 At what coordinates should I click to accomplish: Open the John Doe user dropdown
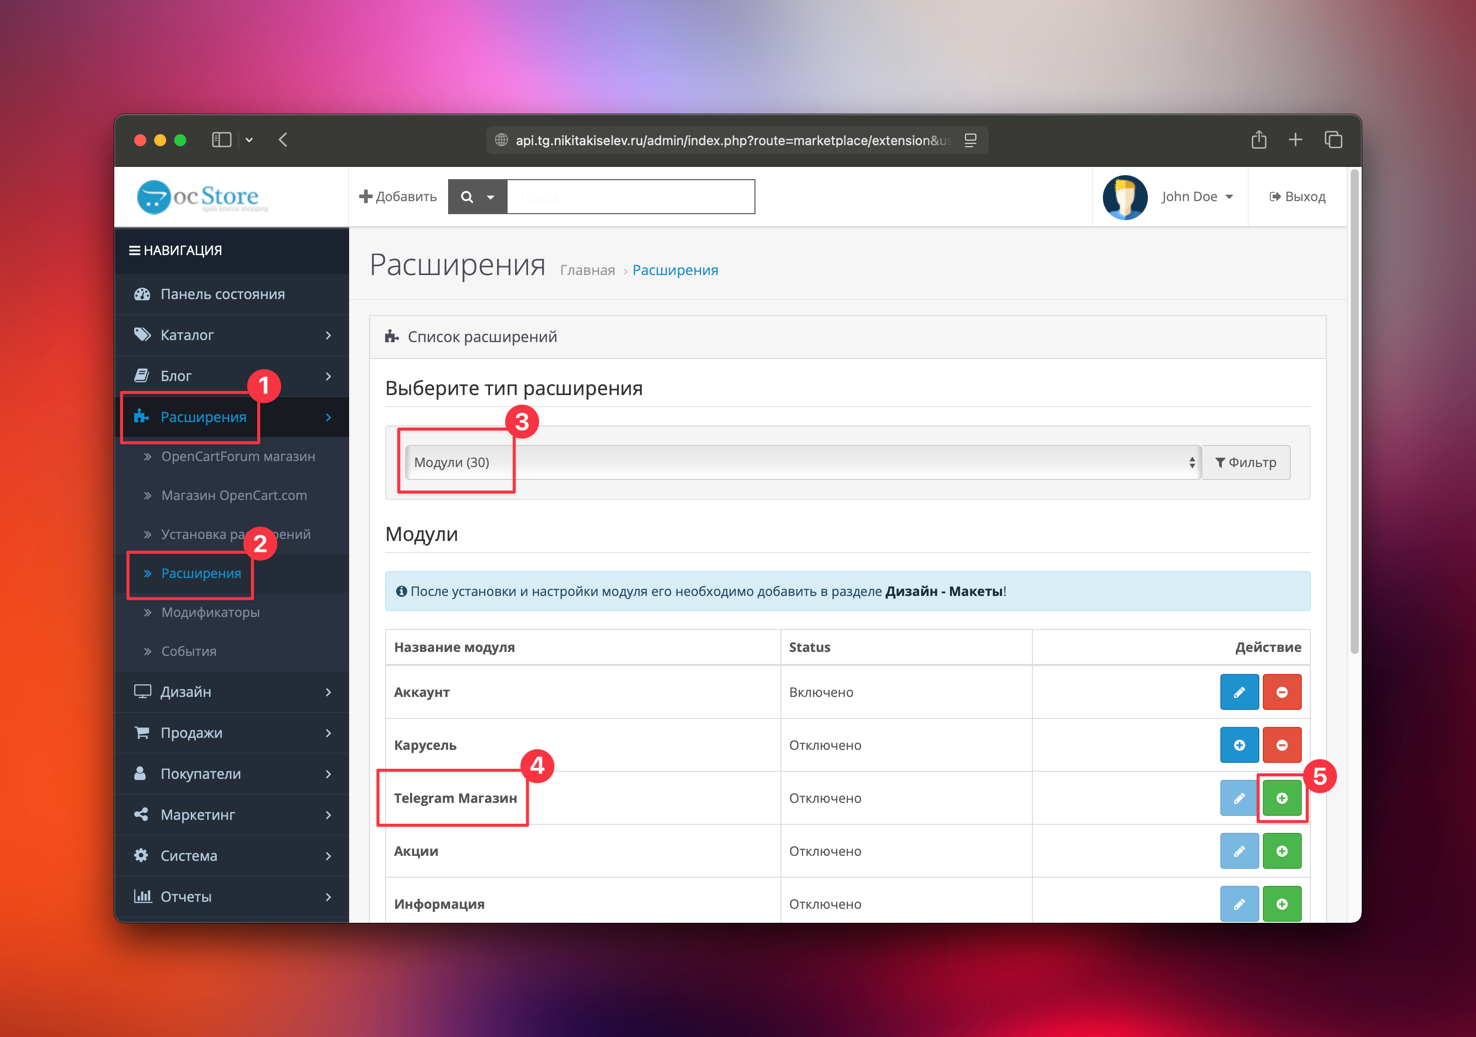pyautogui.click(x=1196, y=197)
